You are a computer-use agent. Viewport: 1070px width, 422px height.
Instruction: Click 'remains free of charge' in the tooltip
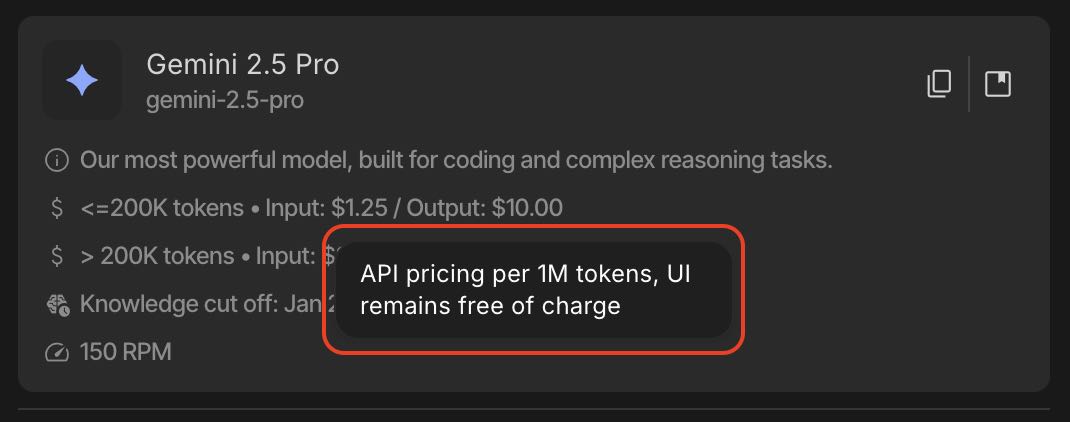pyautogui.click(x=491, y=306)
